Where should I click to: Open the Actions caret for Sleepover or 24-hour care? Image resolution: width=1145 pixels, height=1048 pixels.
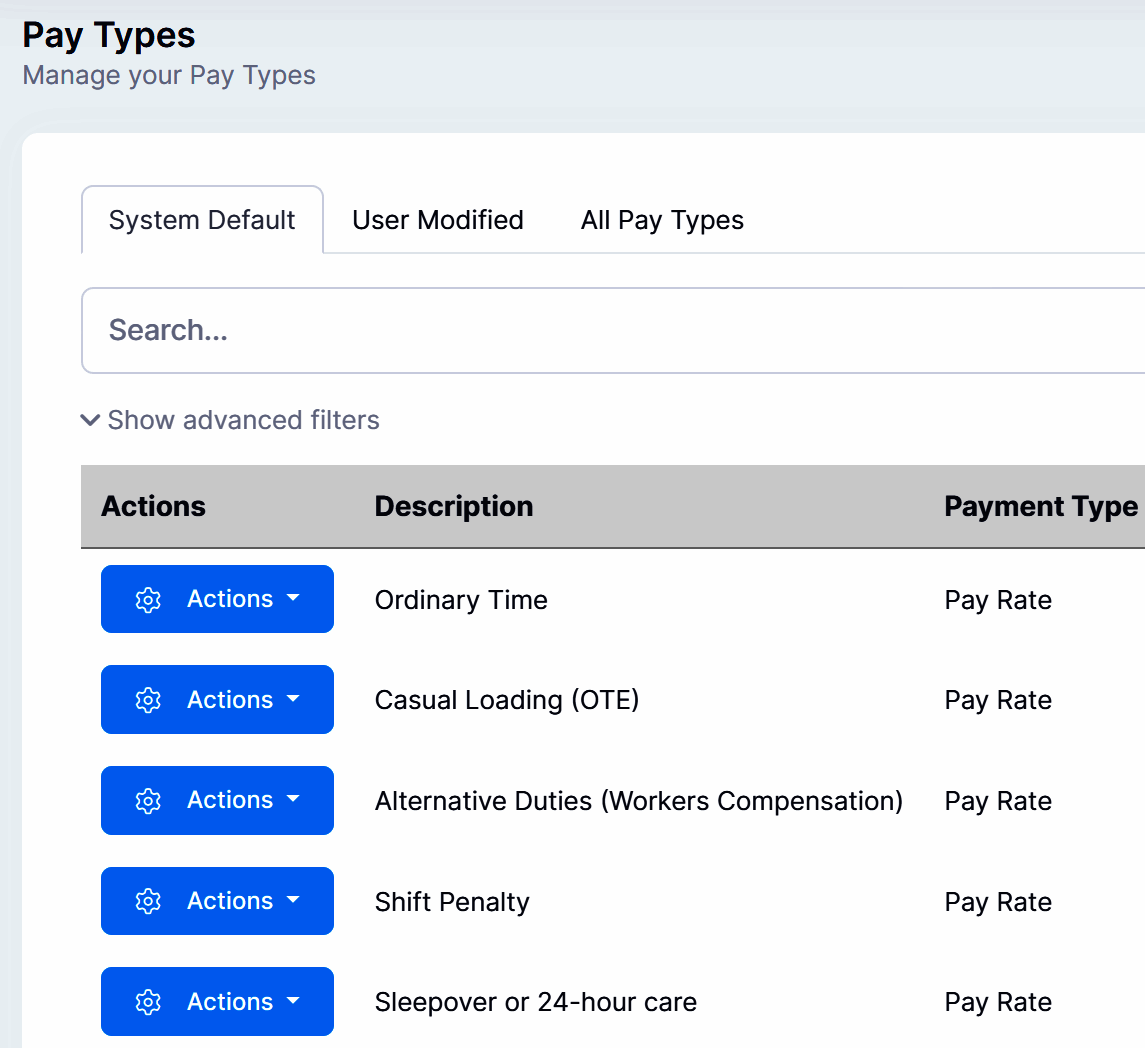point(293,1002)
